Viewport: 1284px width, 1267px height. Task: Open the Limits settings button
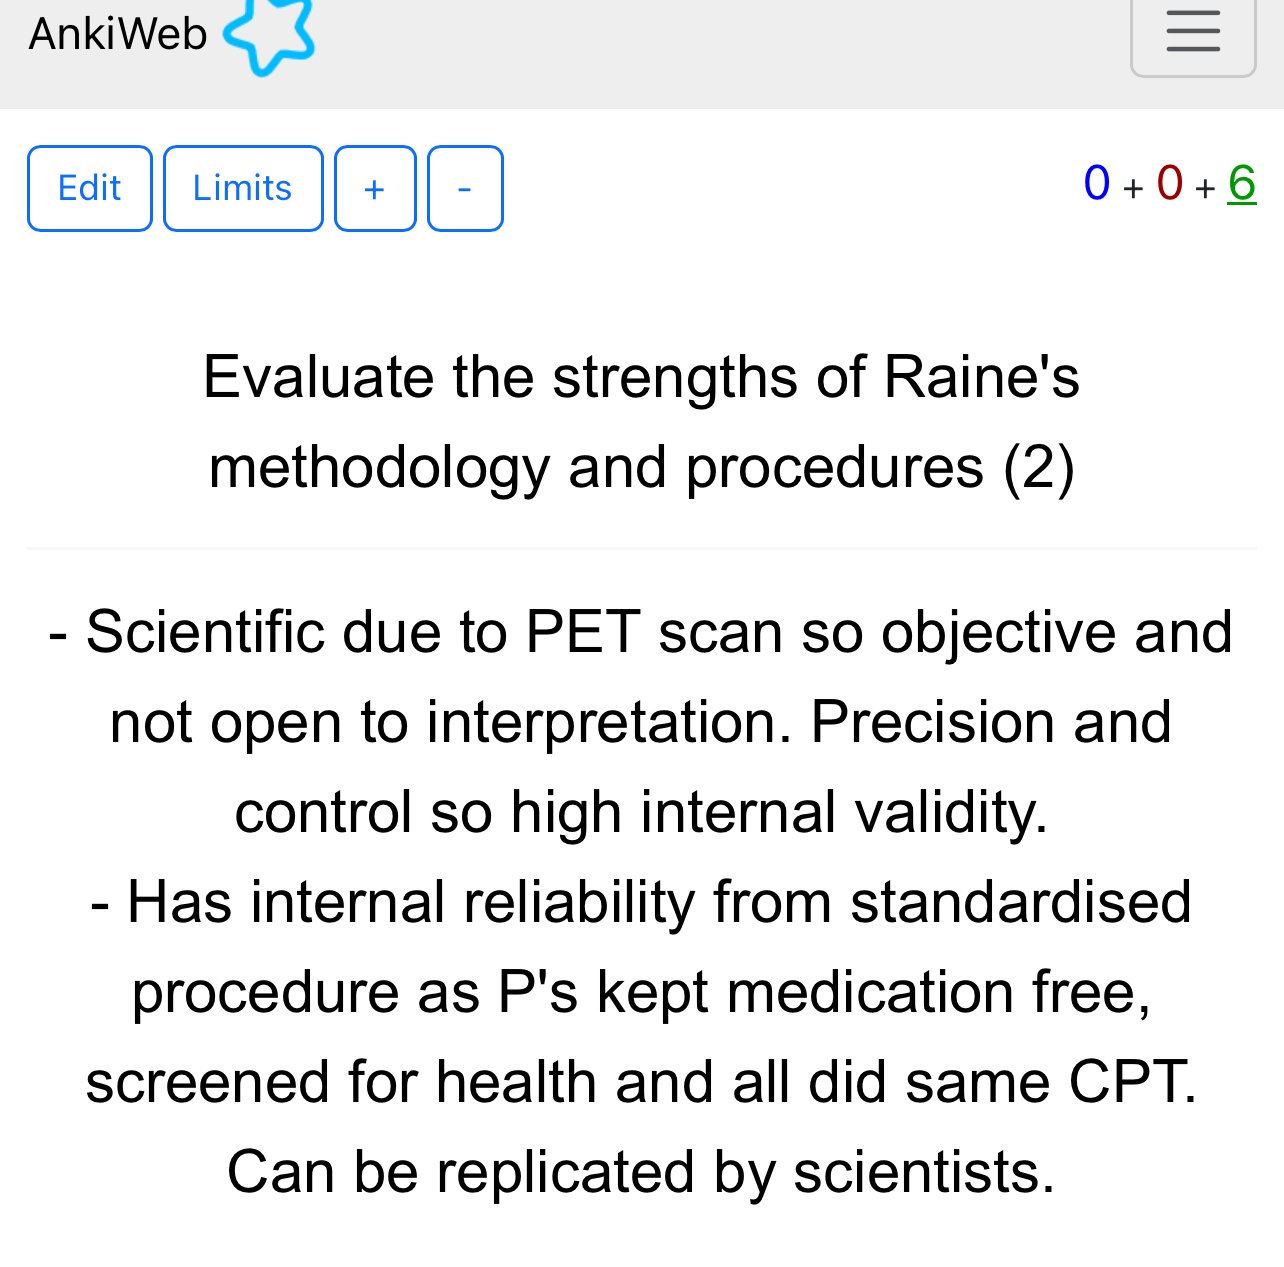point(243,188)
